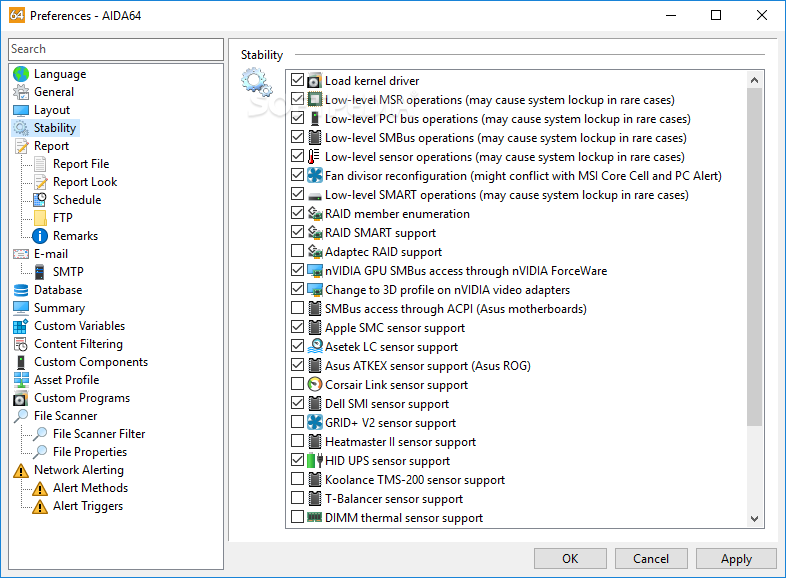Click 'Apple SMC sensor support' text

pyautogui.click(x=395, y=328)
